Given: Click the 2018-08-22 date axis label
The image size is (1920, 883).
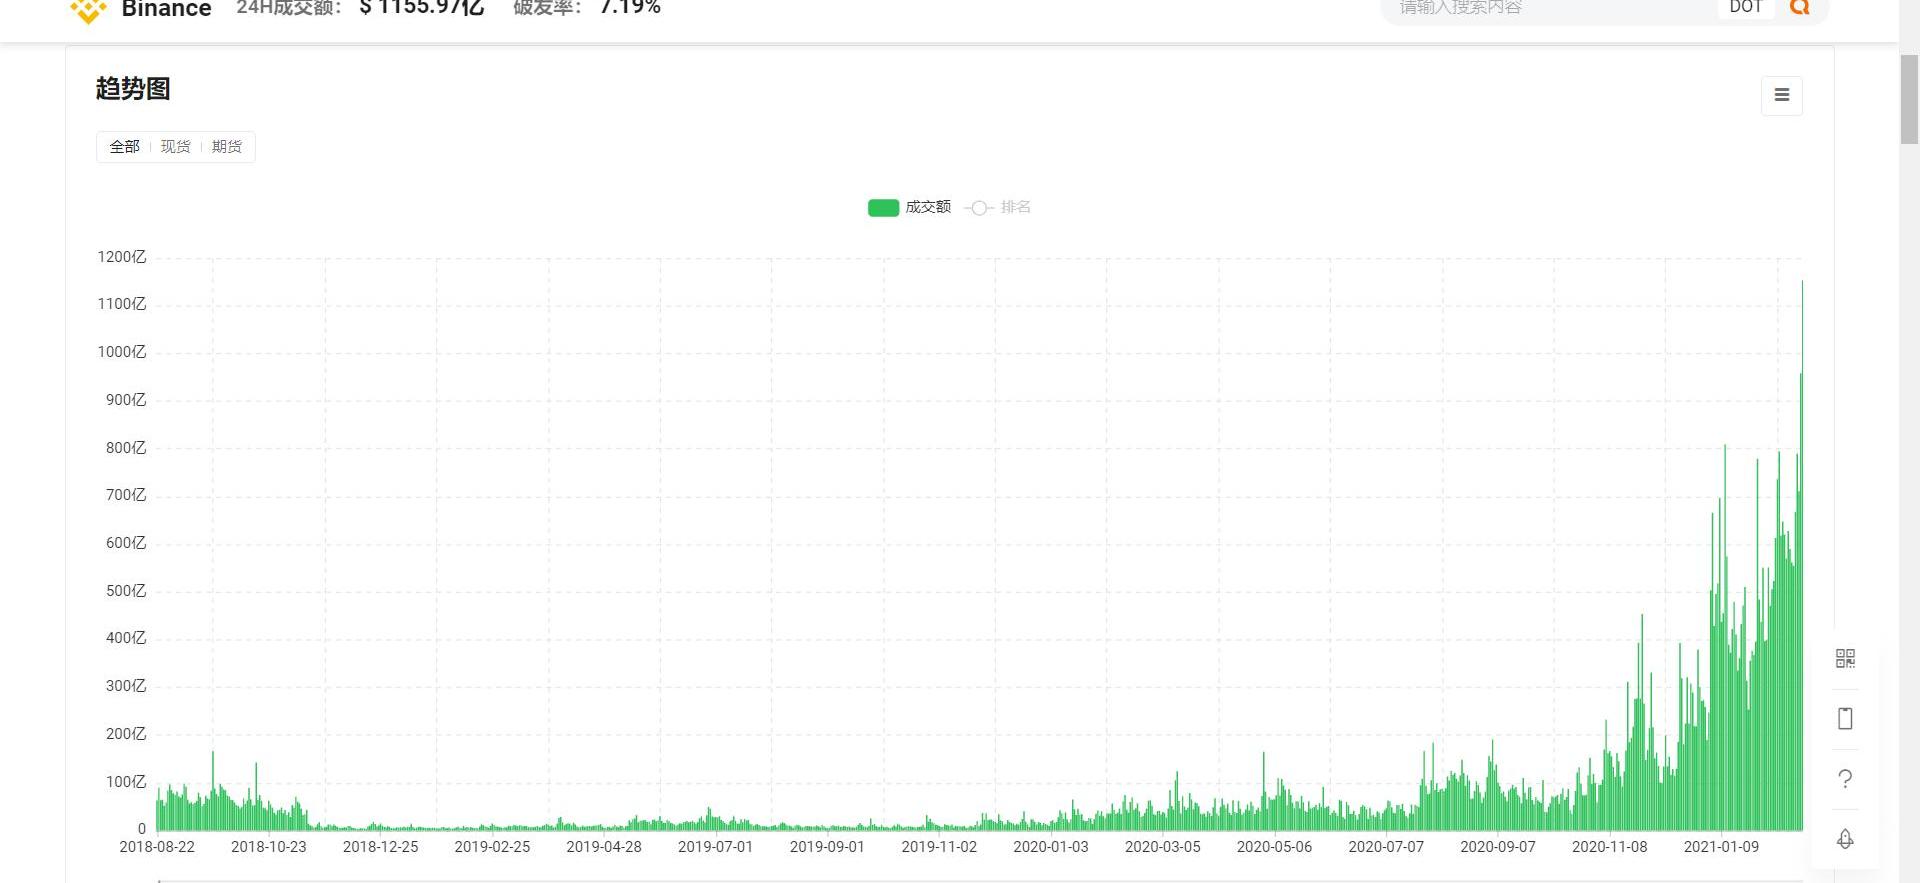Looking at the screenshot, I should [x=157, y=847].
